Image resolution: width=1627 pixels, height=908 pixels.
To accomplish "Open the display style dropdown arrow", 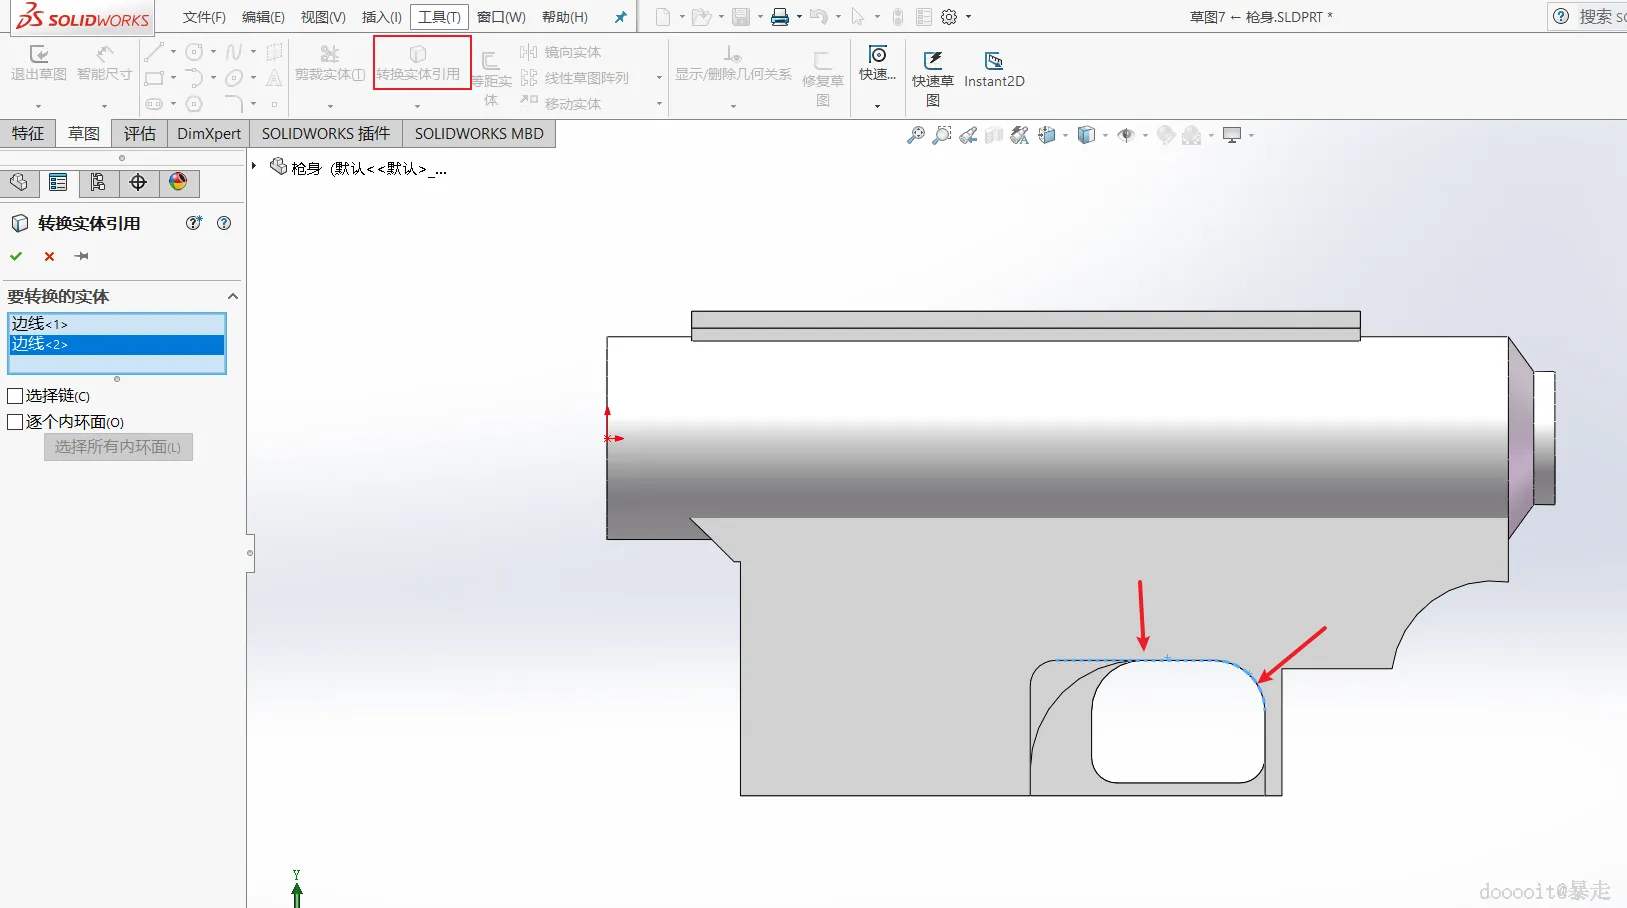I will 1105,136.
